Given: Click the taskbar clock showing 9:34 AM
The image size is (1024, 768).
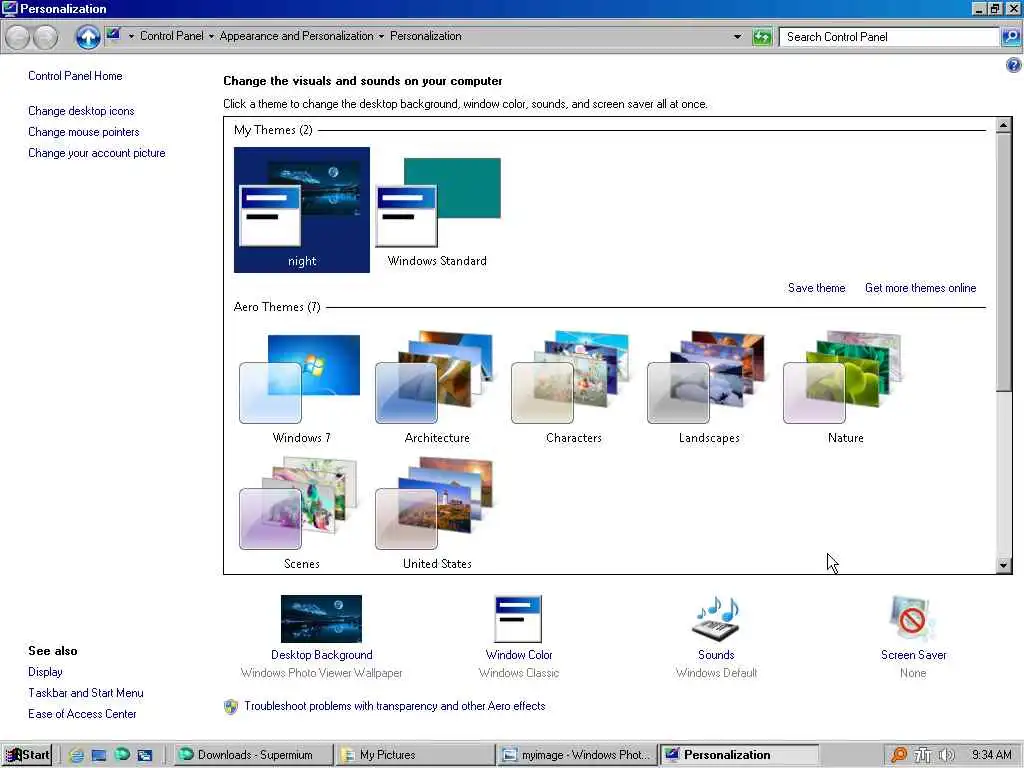Looking at the screenshot, I should (x=991, y=755).
